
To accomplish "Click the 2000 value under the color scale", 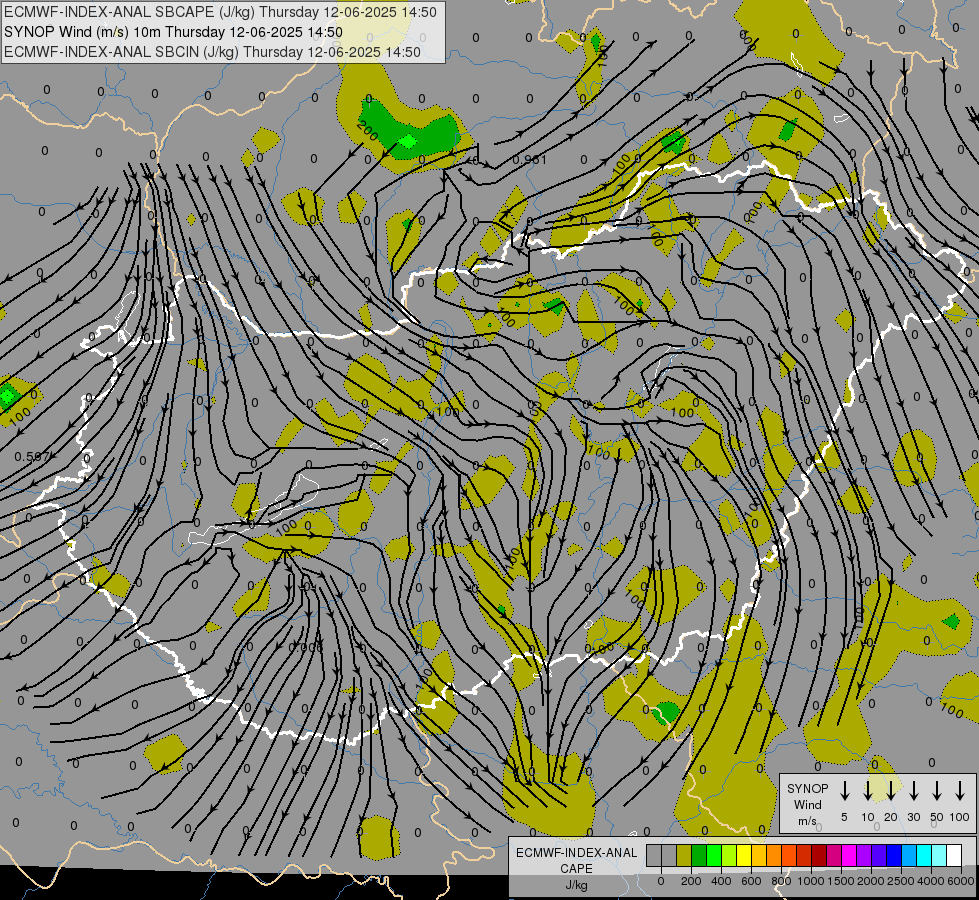I will [871, 881].
